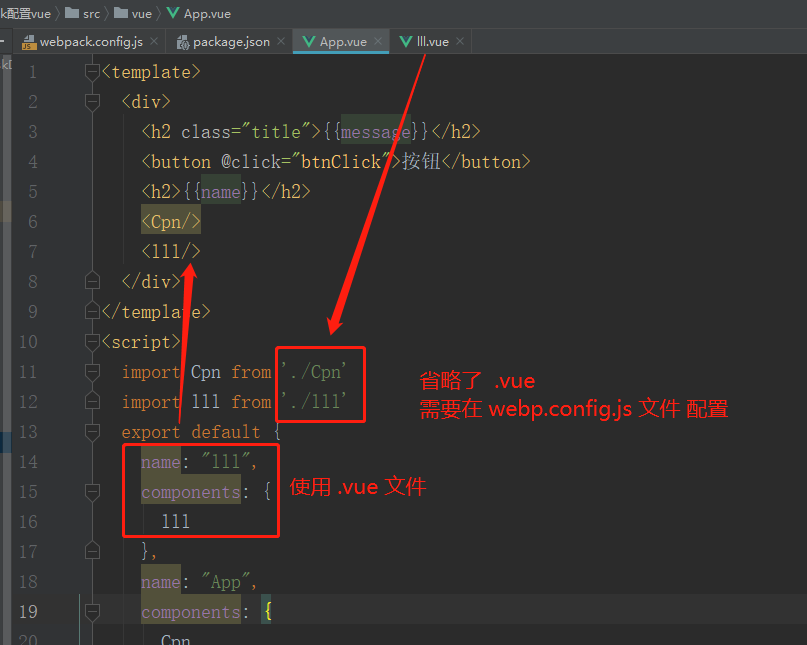This screenshot has width=807, height=645.
Task: Click App.vue in the breadcrumb path
Action: pos(207,14)
